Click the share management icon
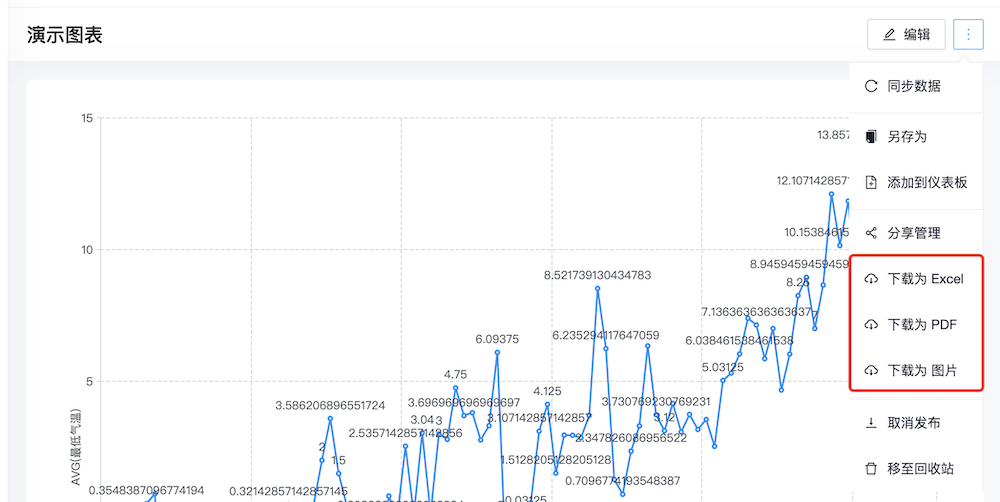This screenshot has height=502, width=1000. (871, 233)
